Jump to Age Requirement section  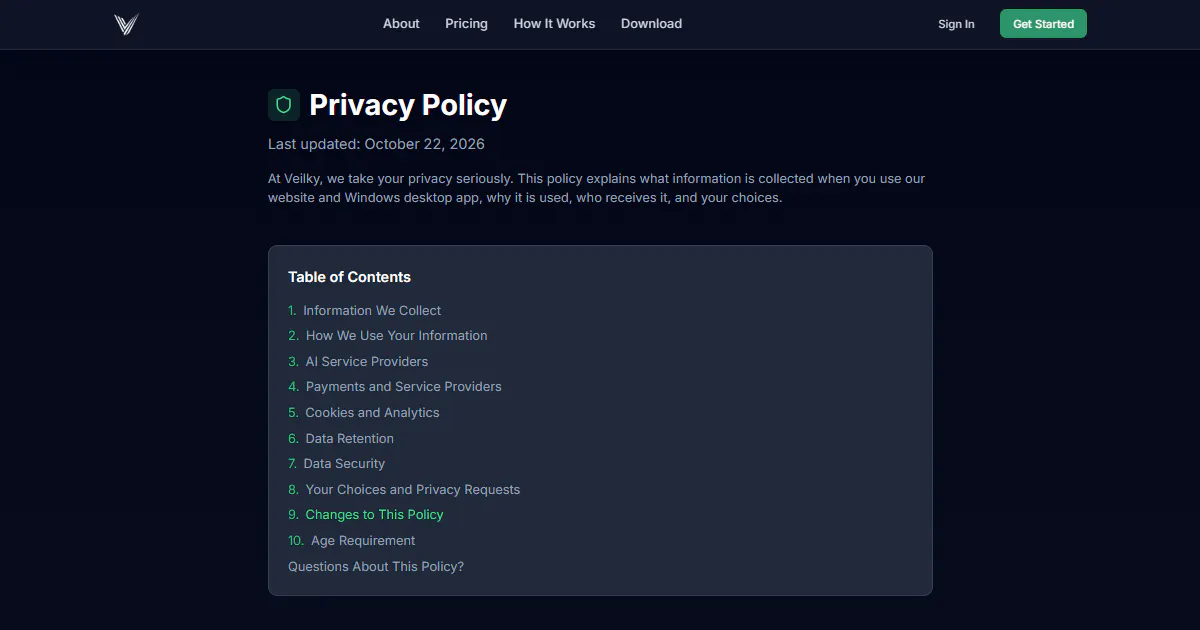351,541
